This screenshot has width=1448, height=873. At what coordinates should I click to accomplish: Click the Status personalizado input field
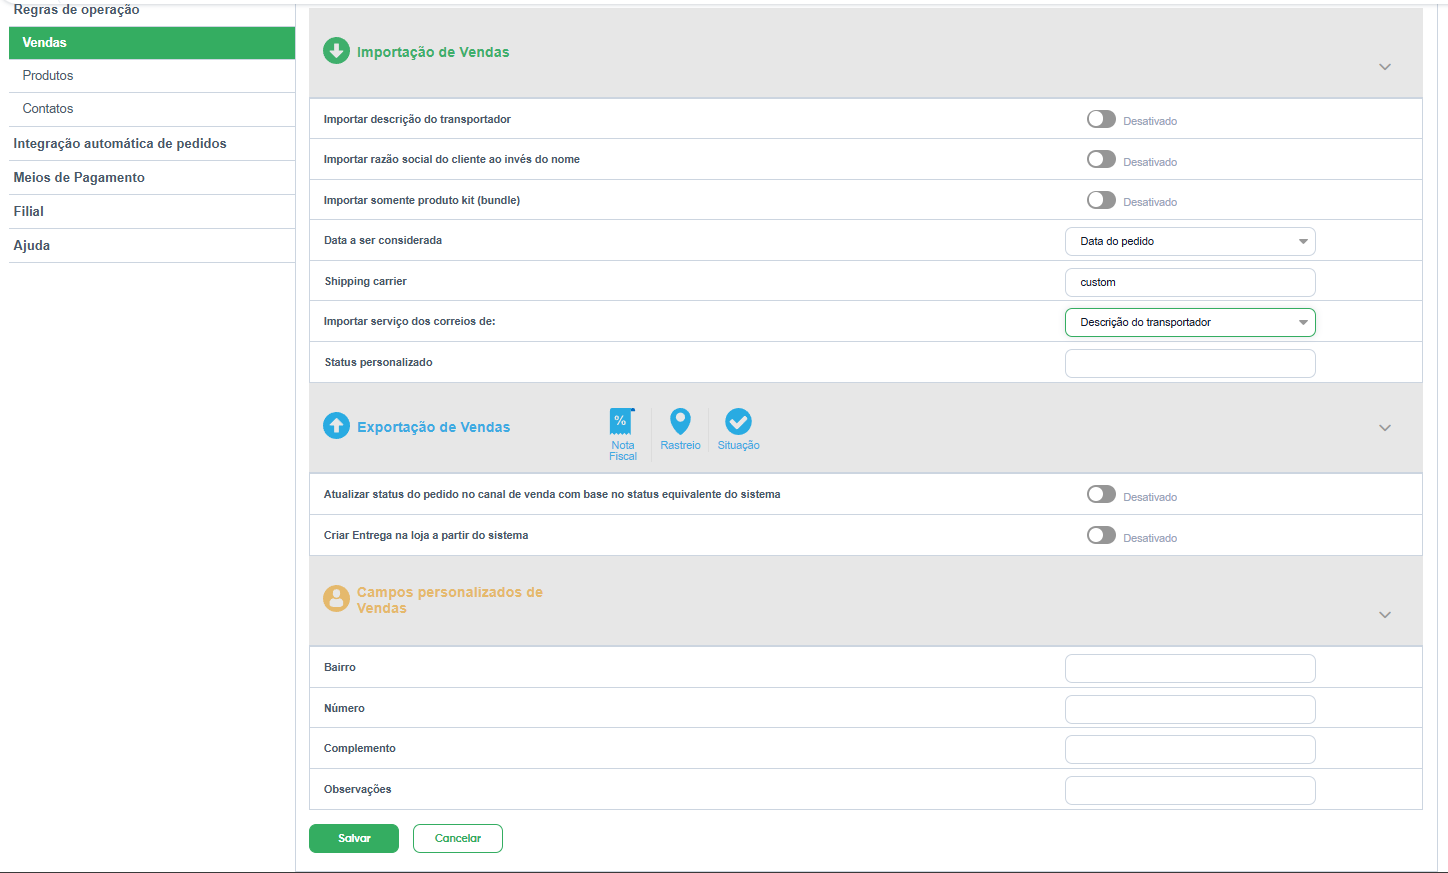pos(1189,364)
